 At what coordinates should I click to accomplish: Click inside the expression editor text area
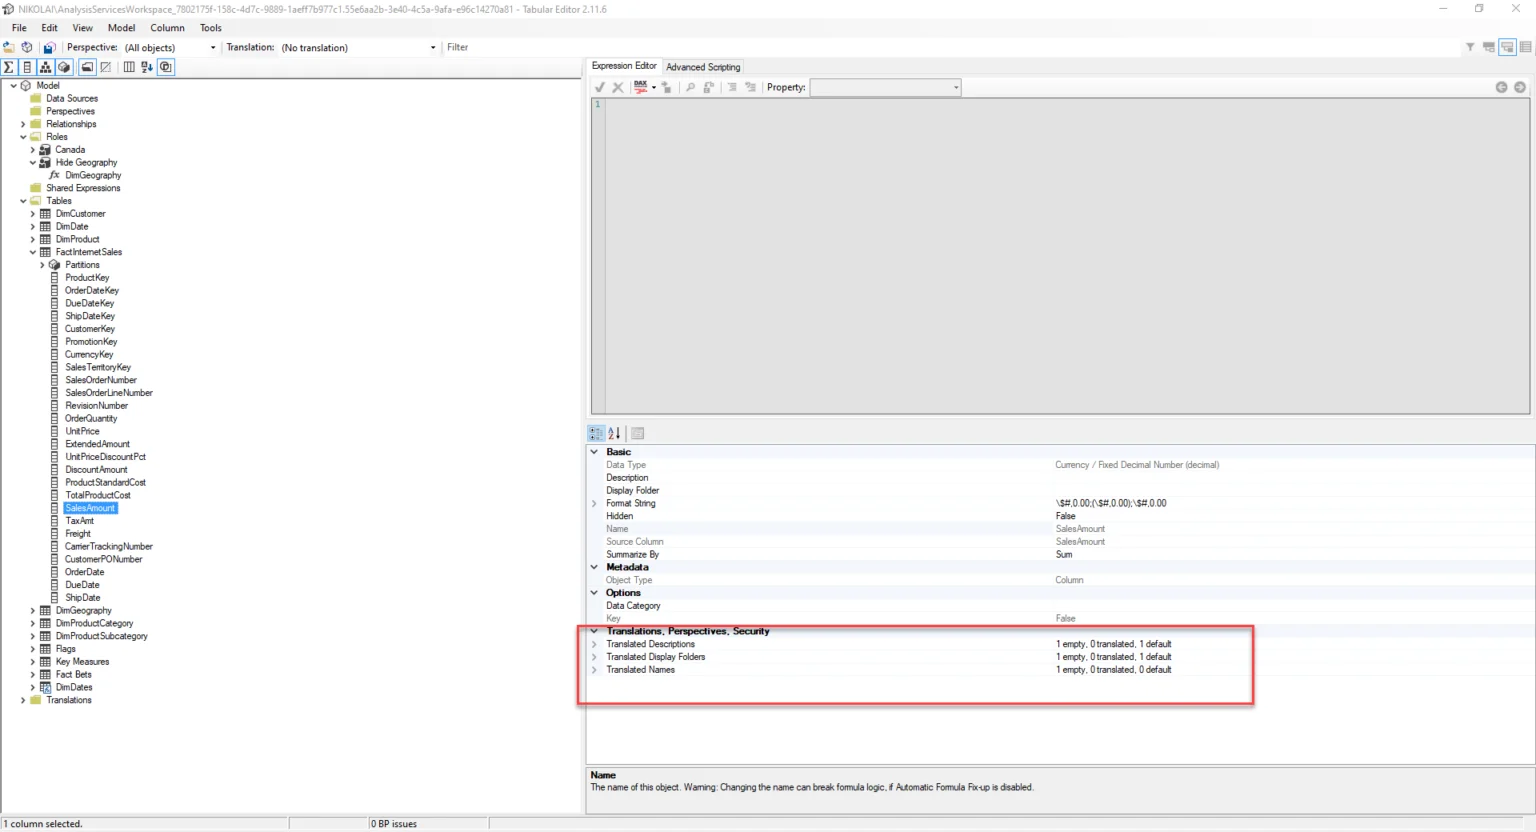[x=1066, y=256]
